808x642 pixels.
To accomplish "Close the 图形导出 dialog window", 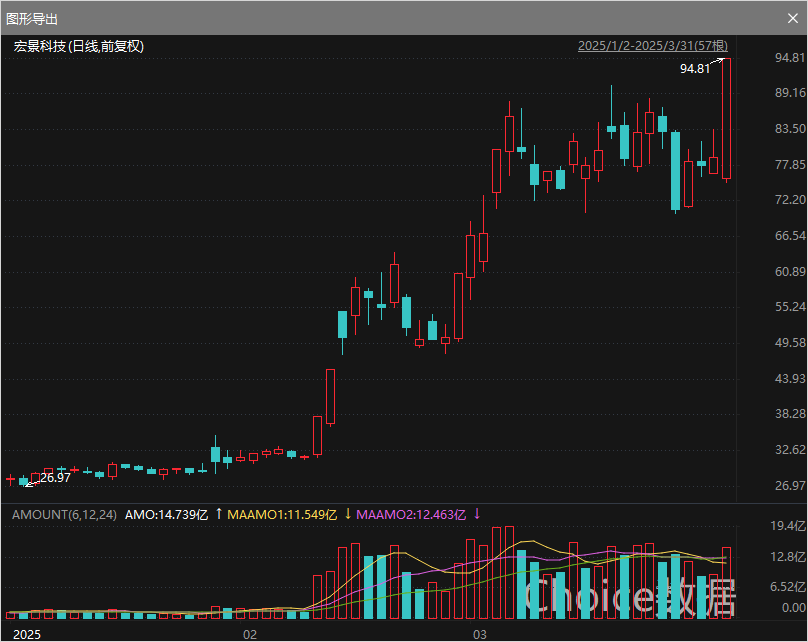I will 793,19.
